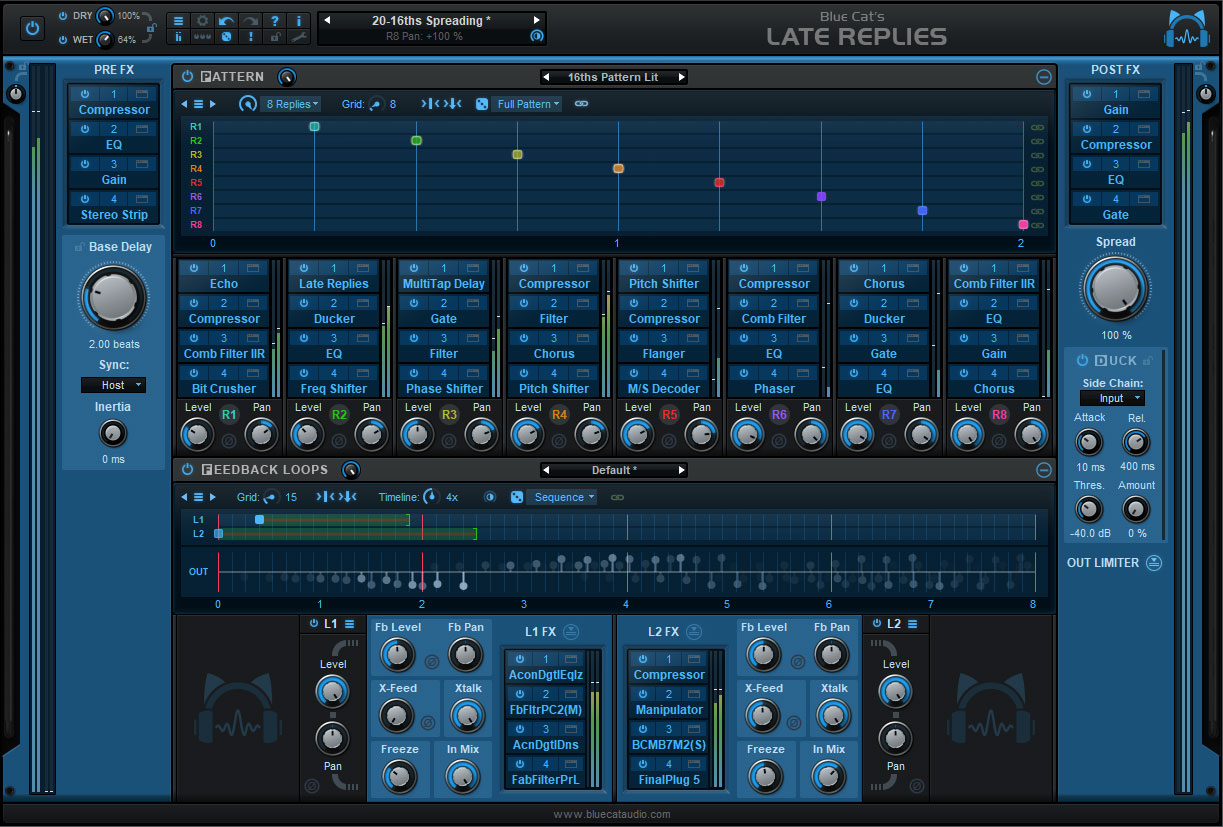Select previous pattern before 16ths Pattern Lit
The width and height of the screenshot is (1223, 827).
(x=546, y=77)
